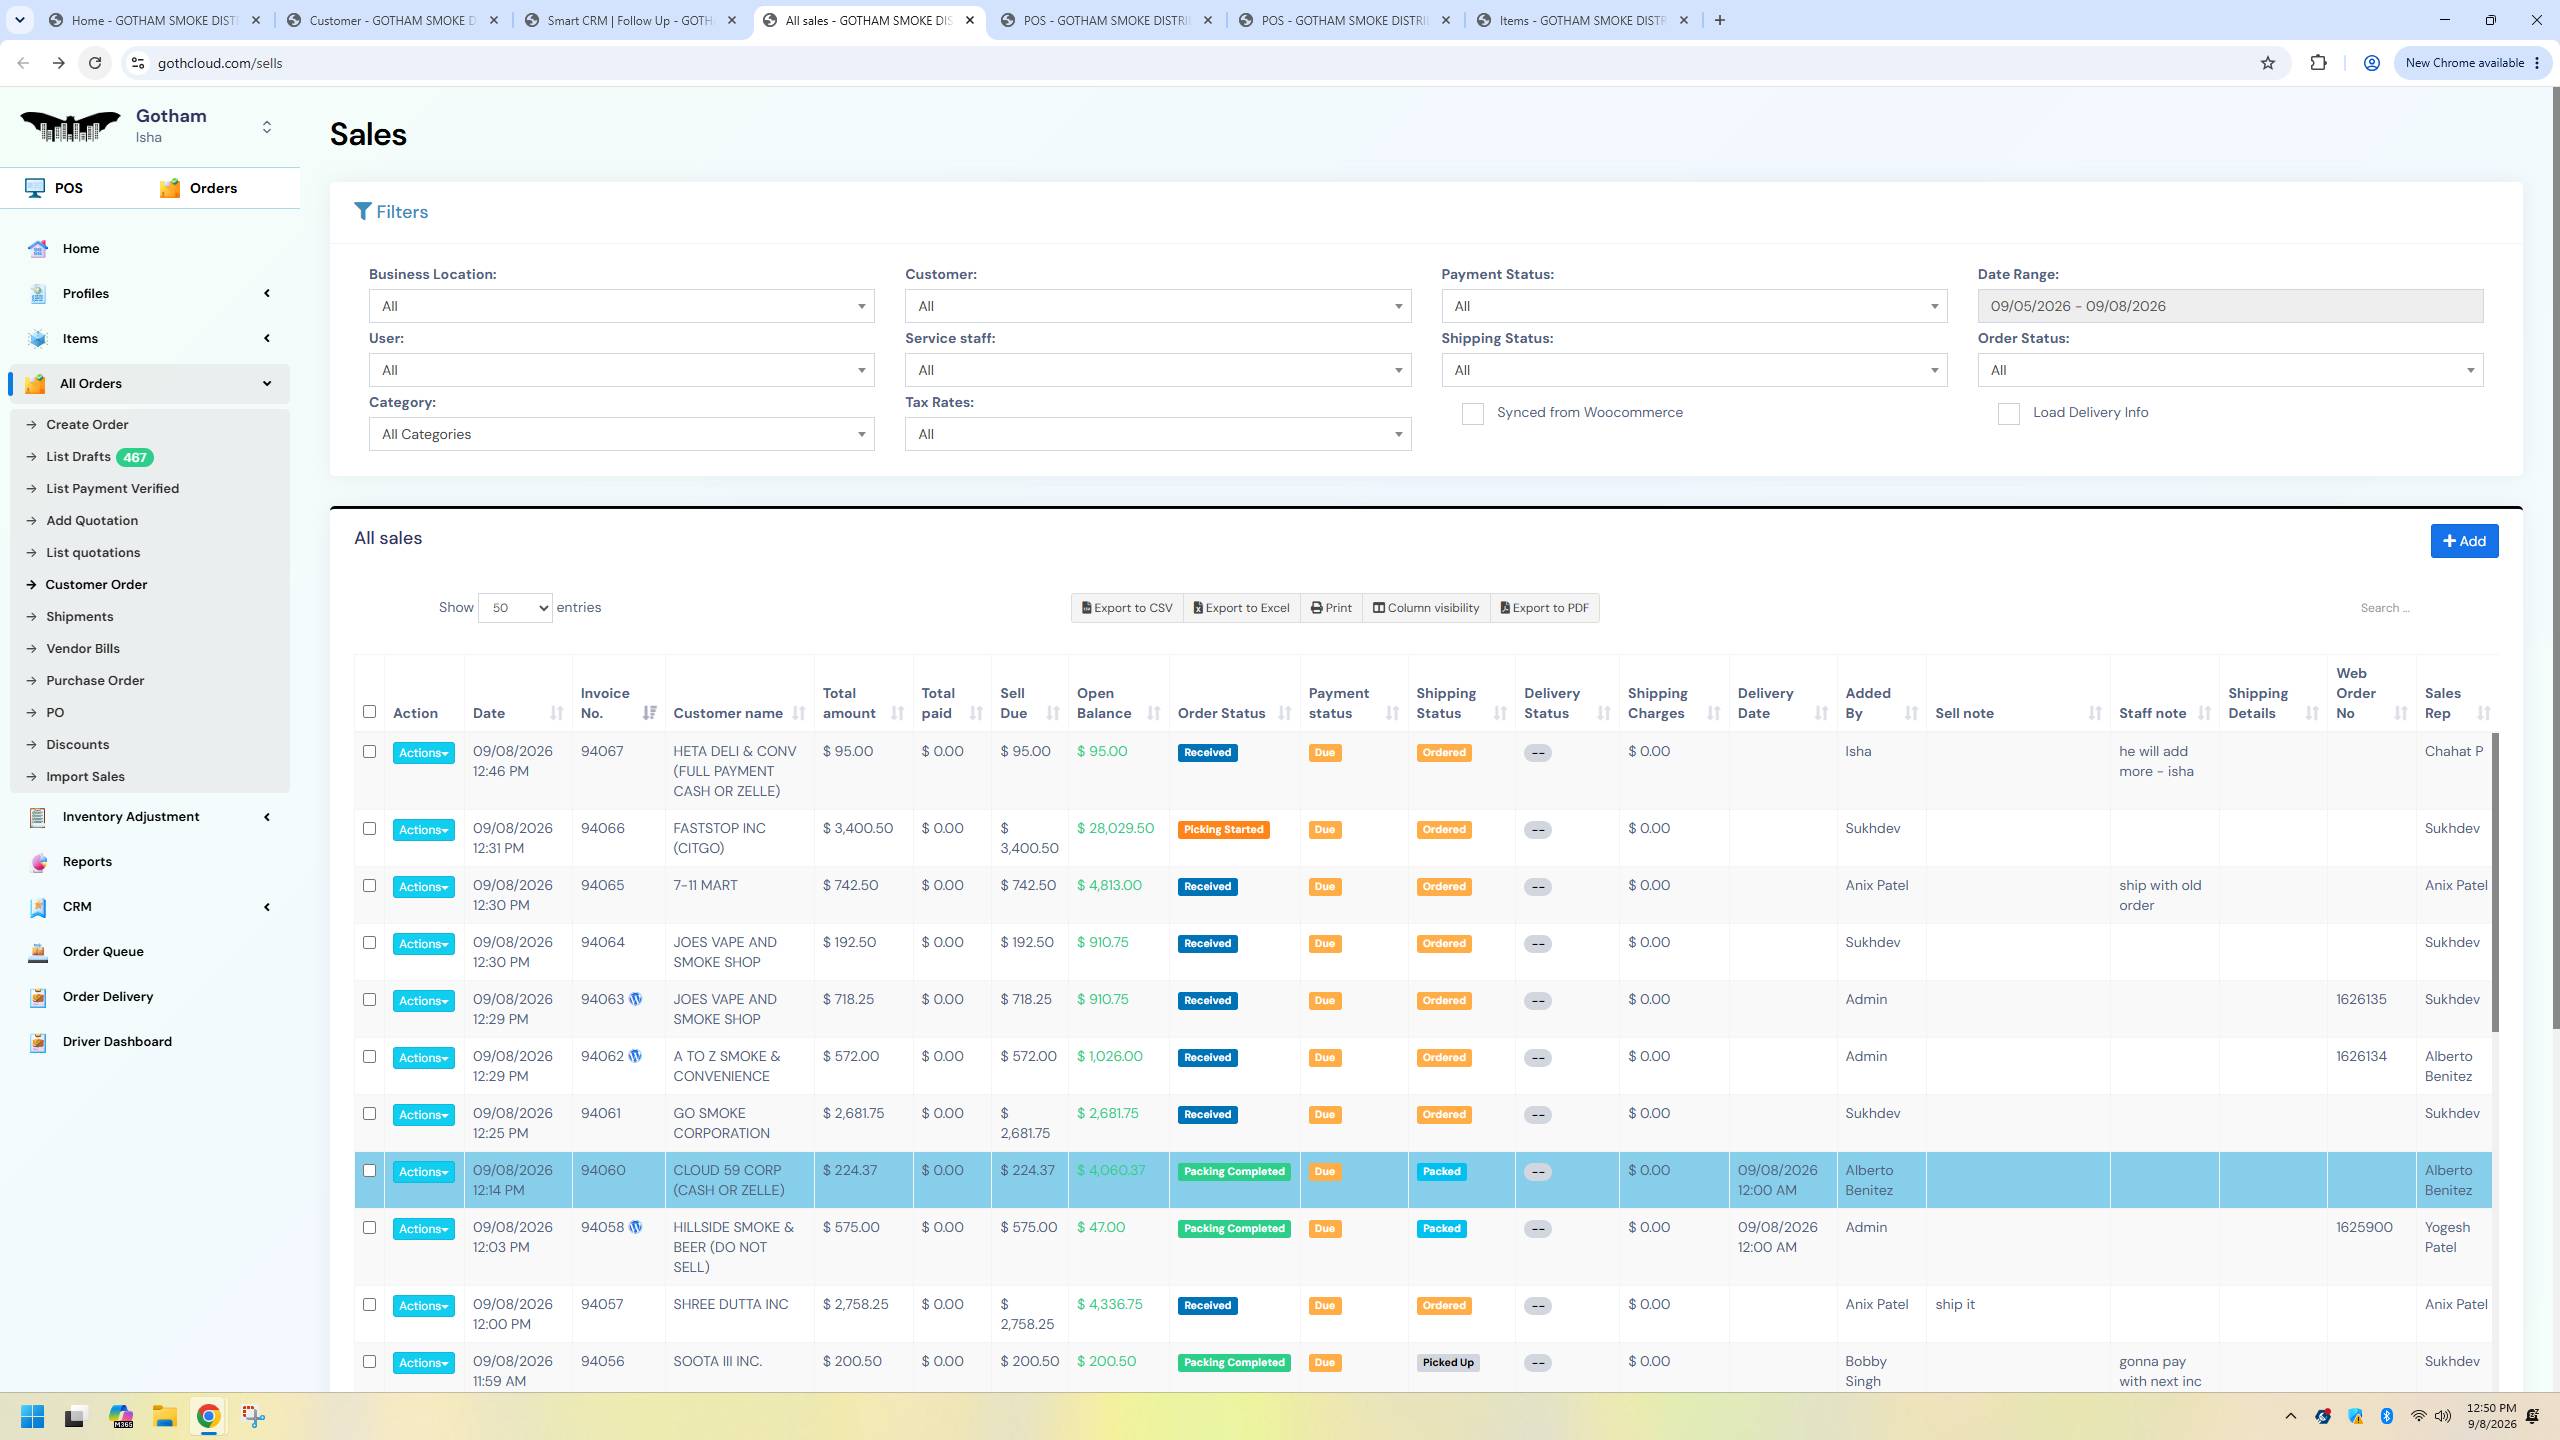
Task: Change the Show entries count dropdown
Action: coord(515,608)
